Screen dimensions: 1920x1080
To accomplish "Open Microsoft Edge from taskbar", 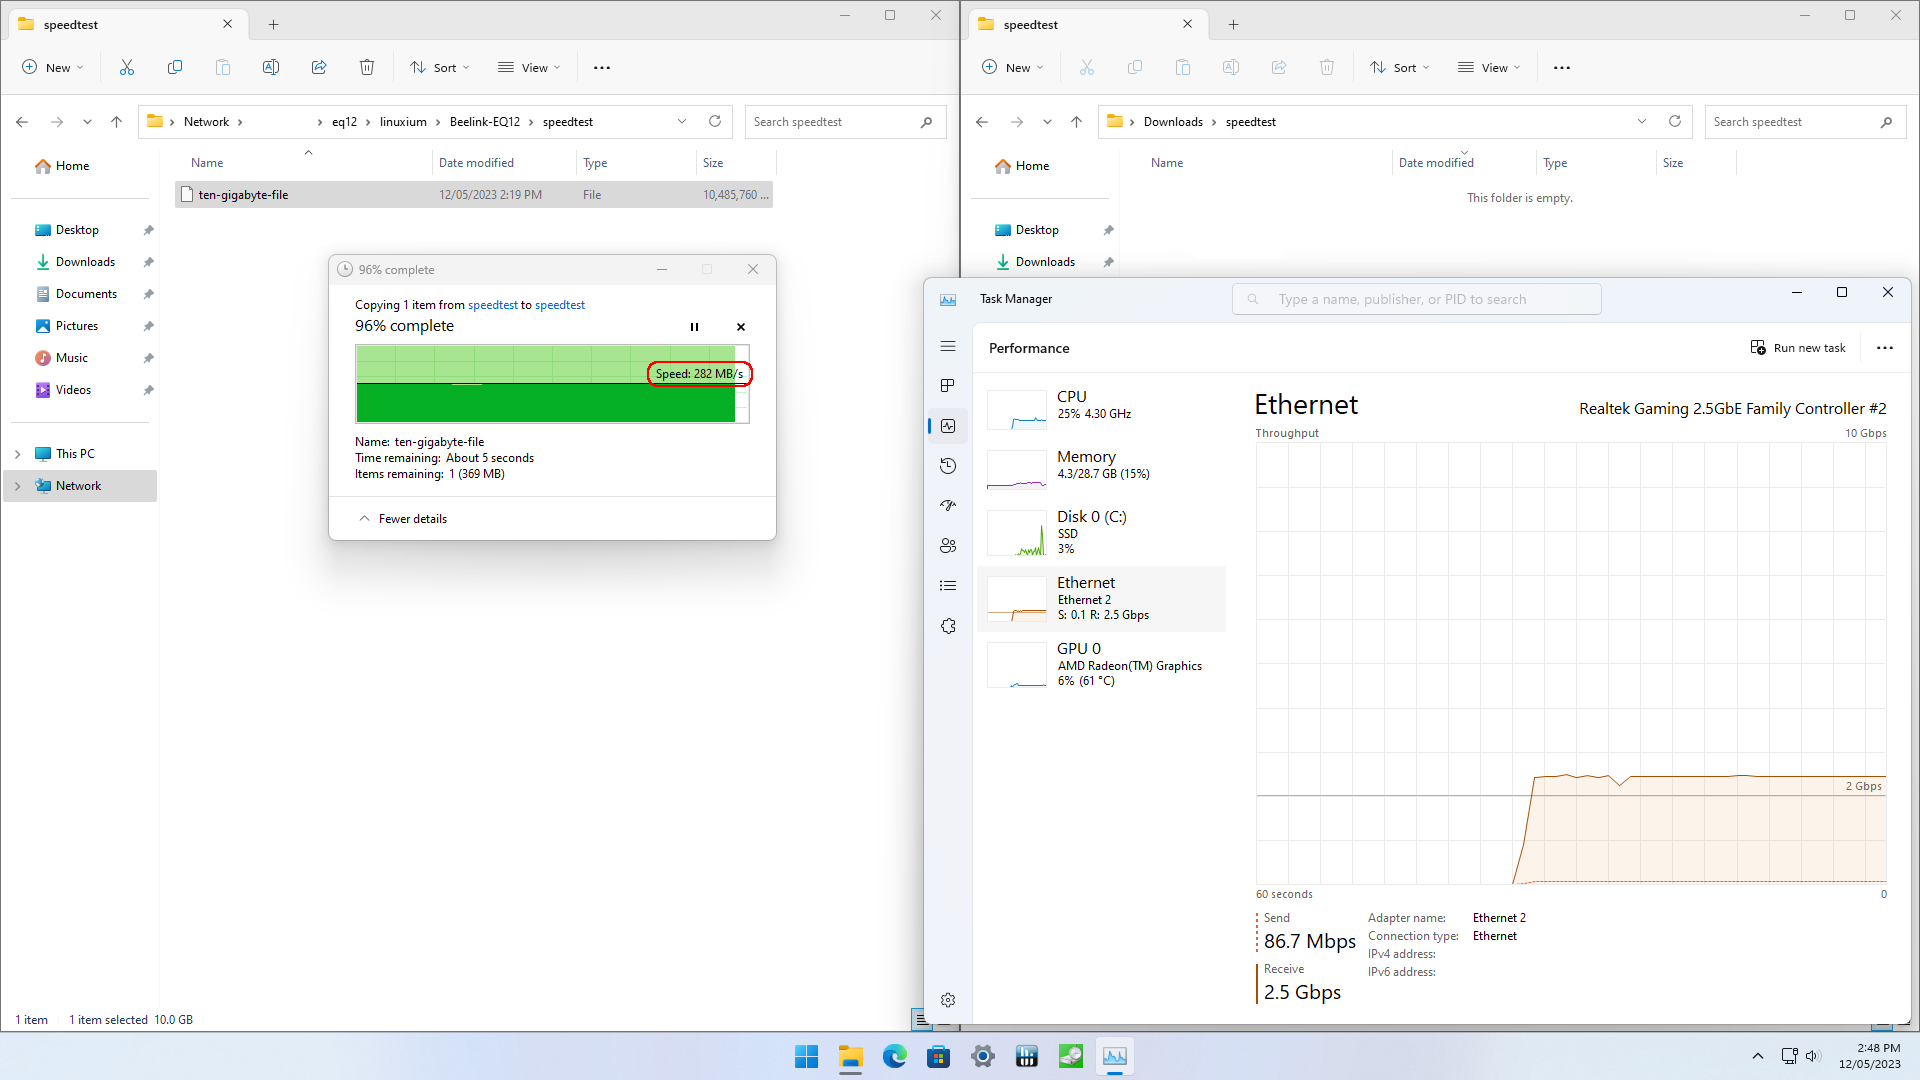I will pyautogui.click(x=894, y=1057).
